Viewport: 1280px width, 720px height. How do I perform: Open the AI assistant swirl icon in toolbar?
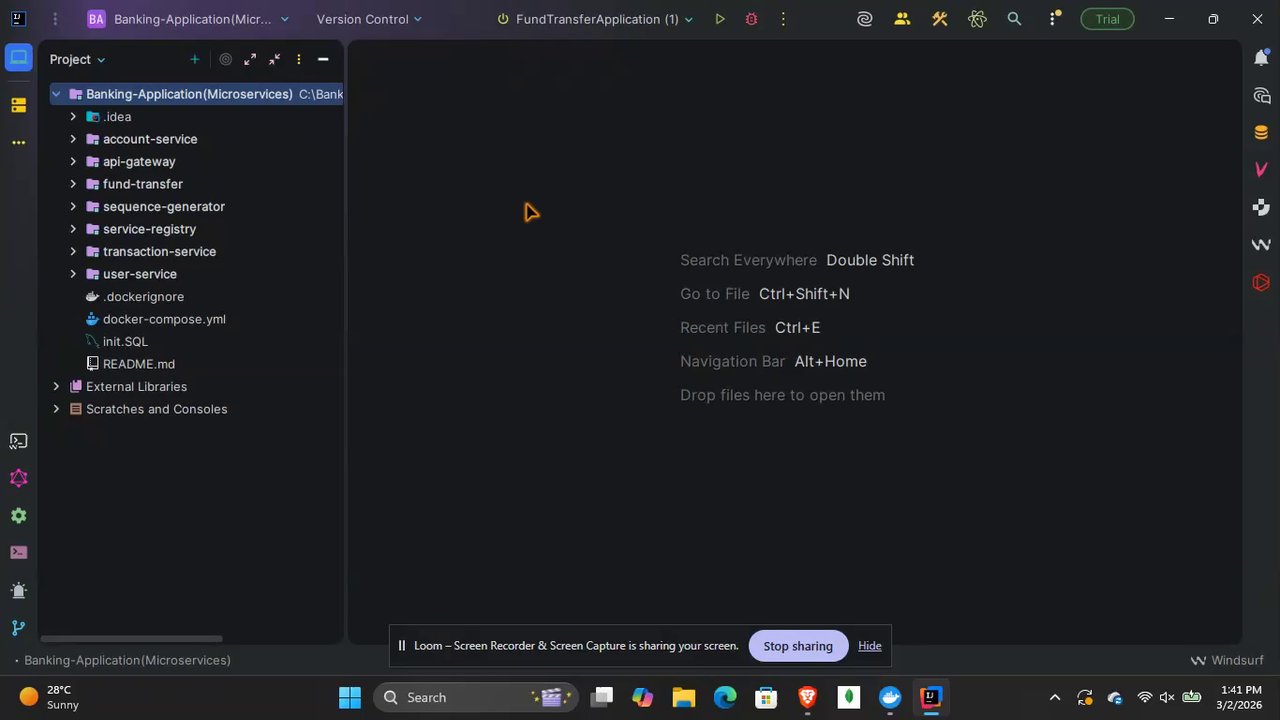click(x=865, y=19)
